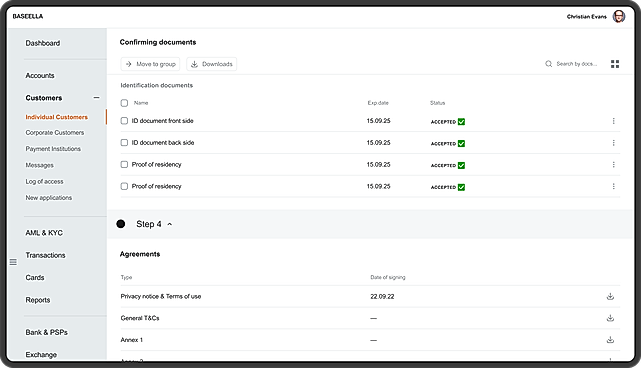Check ID document back side checkbox
The width and height of the screenshot is (641, 368).
point(124,142)
